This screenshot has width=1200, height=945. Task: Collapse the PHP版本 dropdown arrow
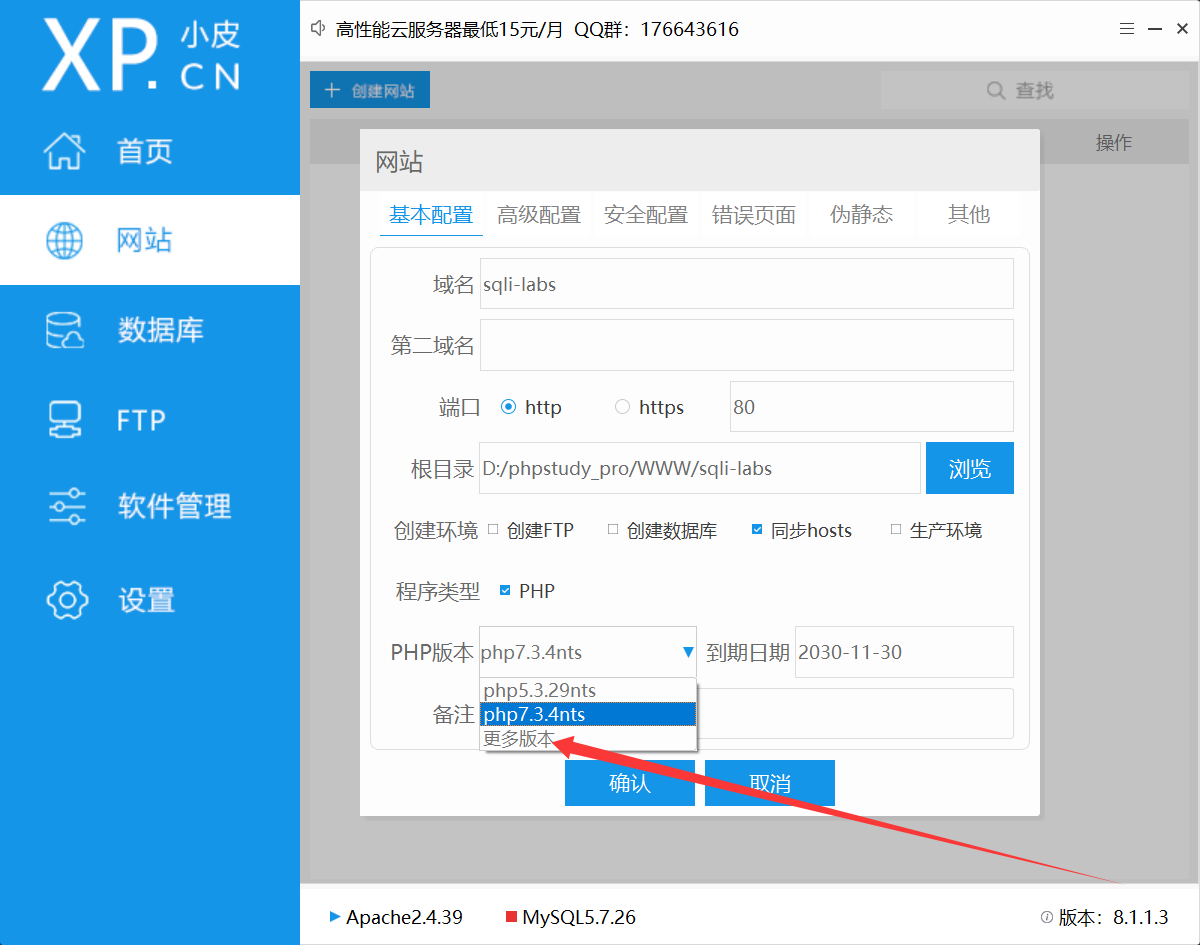coord(688,652)
